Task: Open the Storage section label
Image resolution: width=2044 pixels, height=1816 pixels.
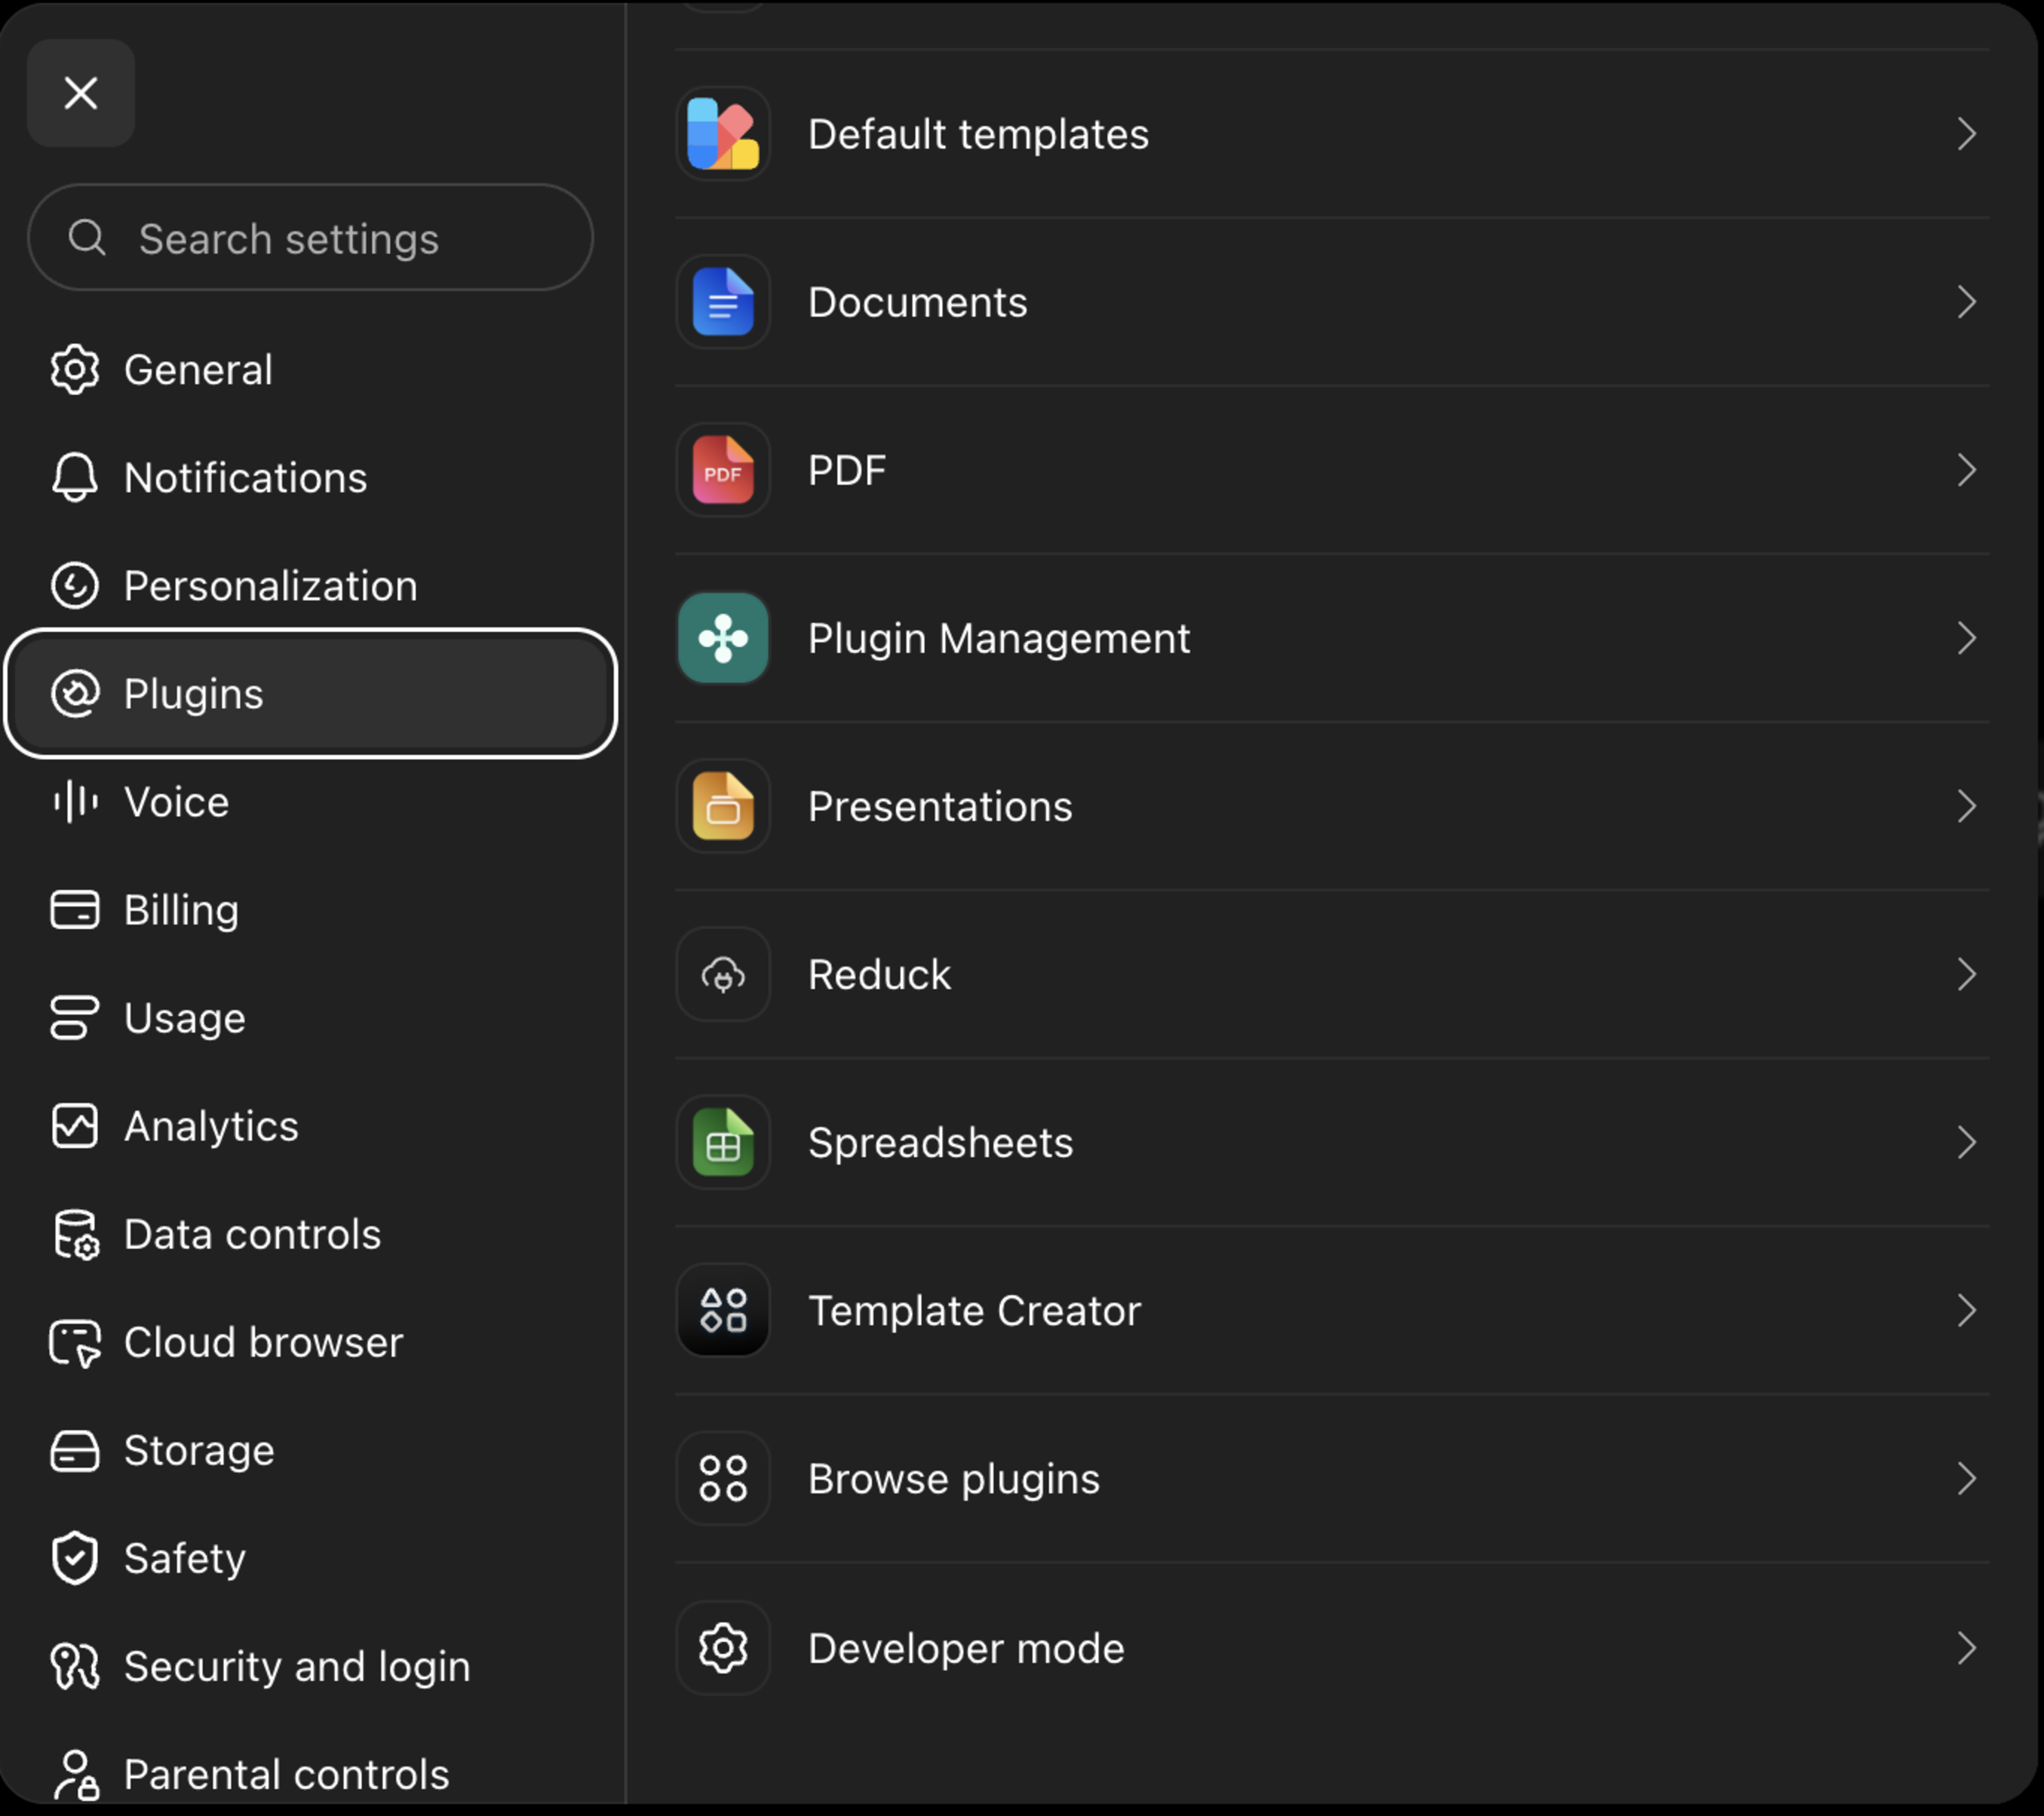Action: click(199, 1450)
